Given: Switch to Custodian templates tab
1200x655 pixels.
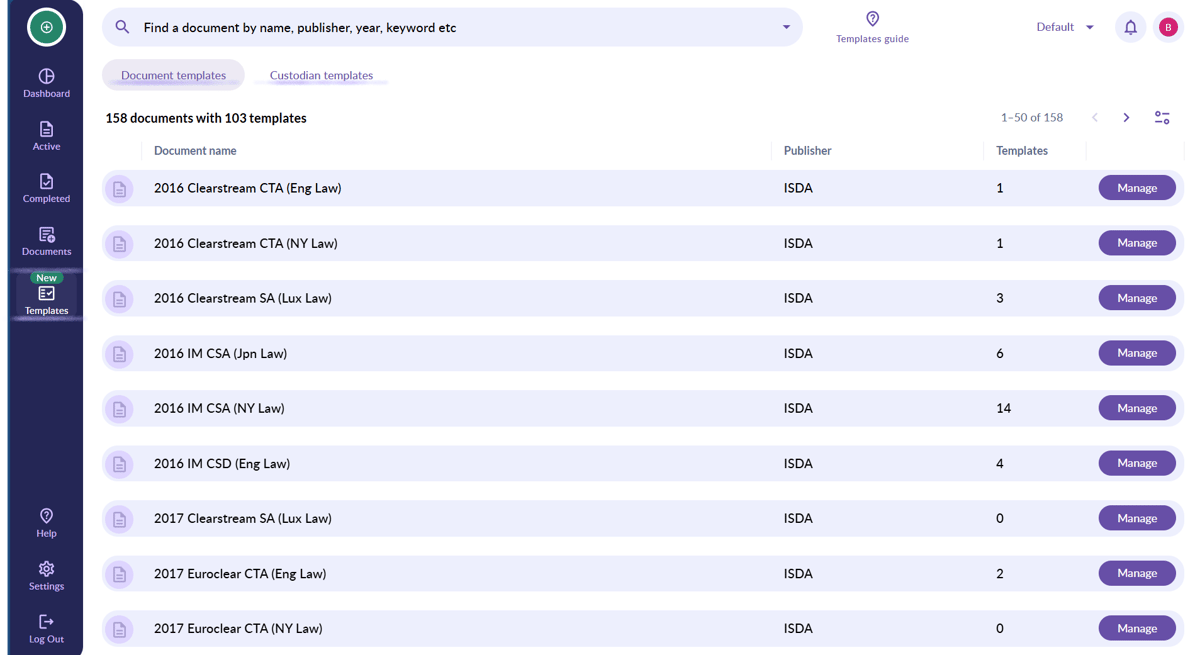Looking at the screenshot, I should click(x=321, y=75).
